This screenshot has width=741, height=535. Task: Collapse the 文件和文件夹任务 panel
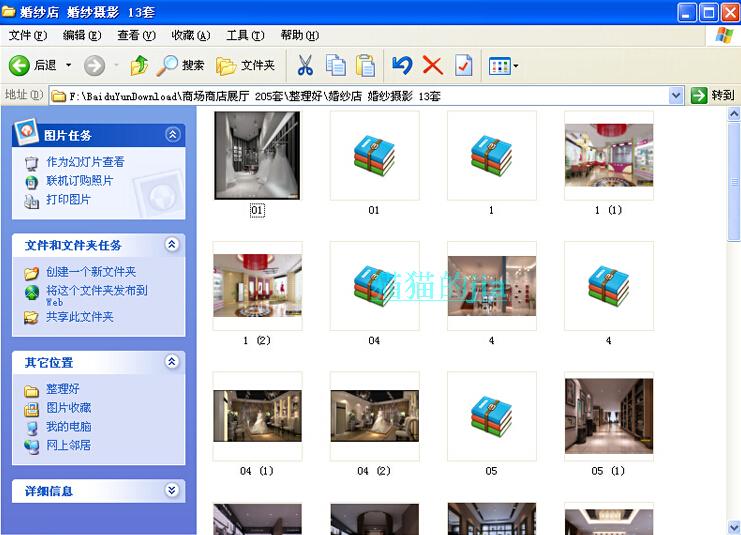pyautogui.click(x=173, y=245)
